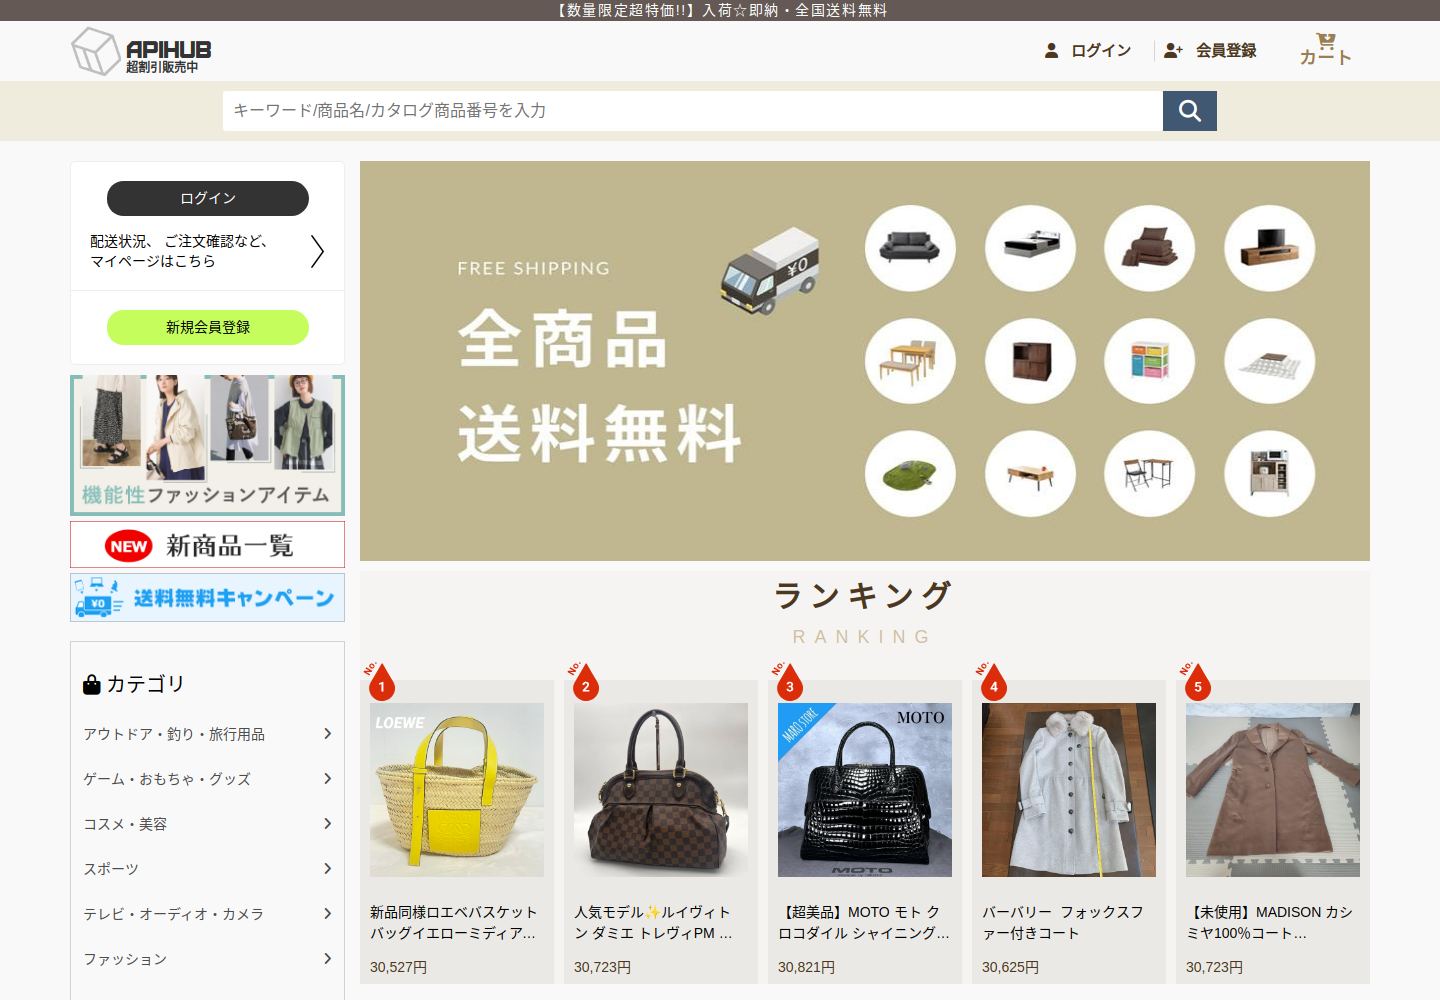Image resolution: width=1440 pixels, height=1000 pixels.
Task: Open 送料無料キャンペーン banner
Action: pos(208,597)
